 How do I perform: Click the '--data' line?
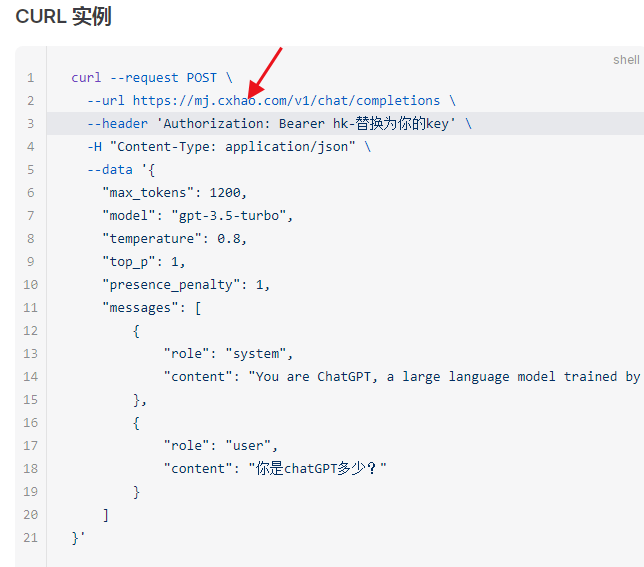[x=121, y=170]
